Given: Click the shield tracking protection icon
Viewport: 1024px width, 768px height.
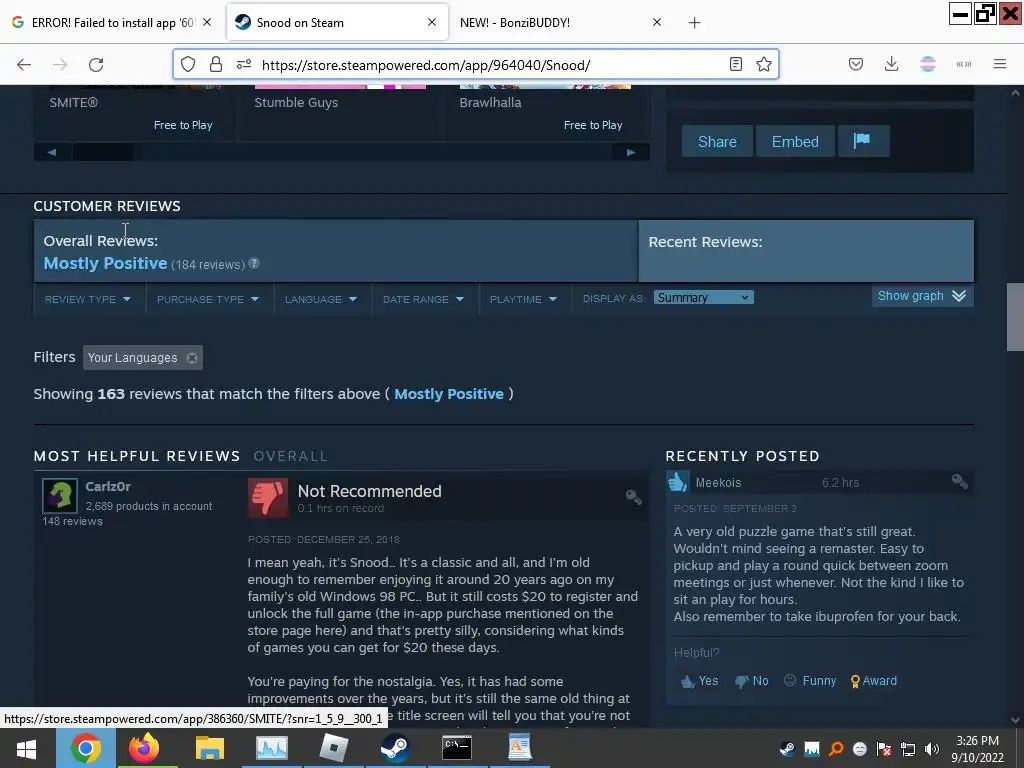Looking at the screenshot, I should coord(188,64).
